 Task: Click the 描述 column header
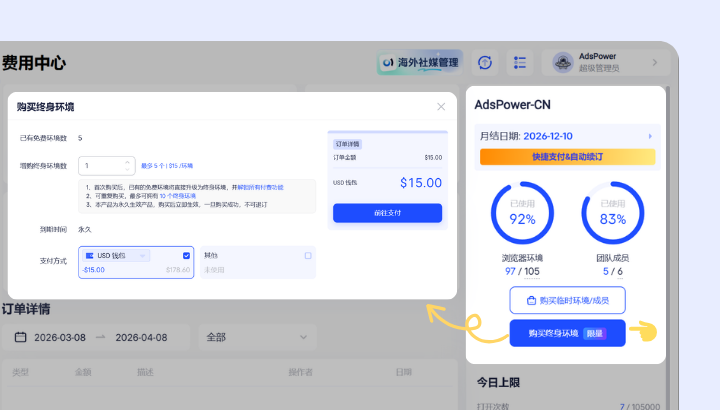click(145, 372)
